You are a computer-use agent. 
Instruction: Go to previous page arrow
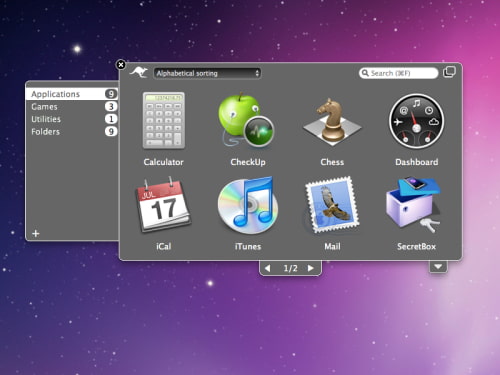click(267, 268)
